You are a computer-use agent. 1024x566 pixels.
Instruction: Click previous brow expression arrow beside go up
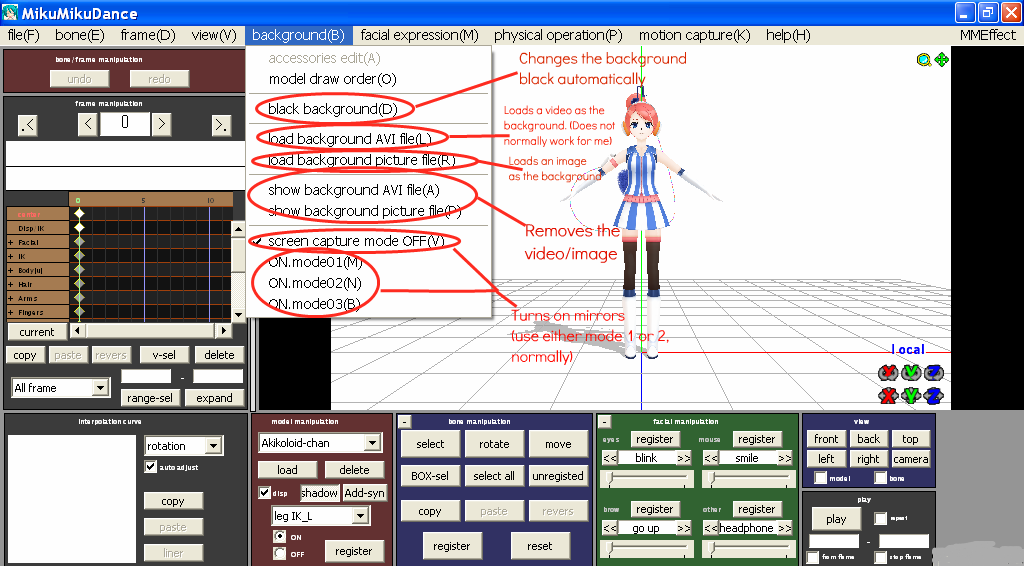coord(609,528)
